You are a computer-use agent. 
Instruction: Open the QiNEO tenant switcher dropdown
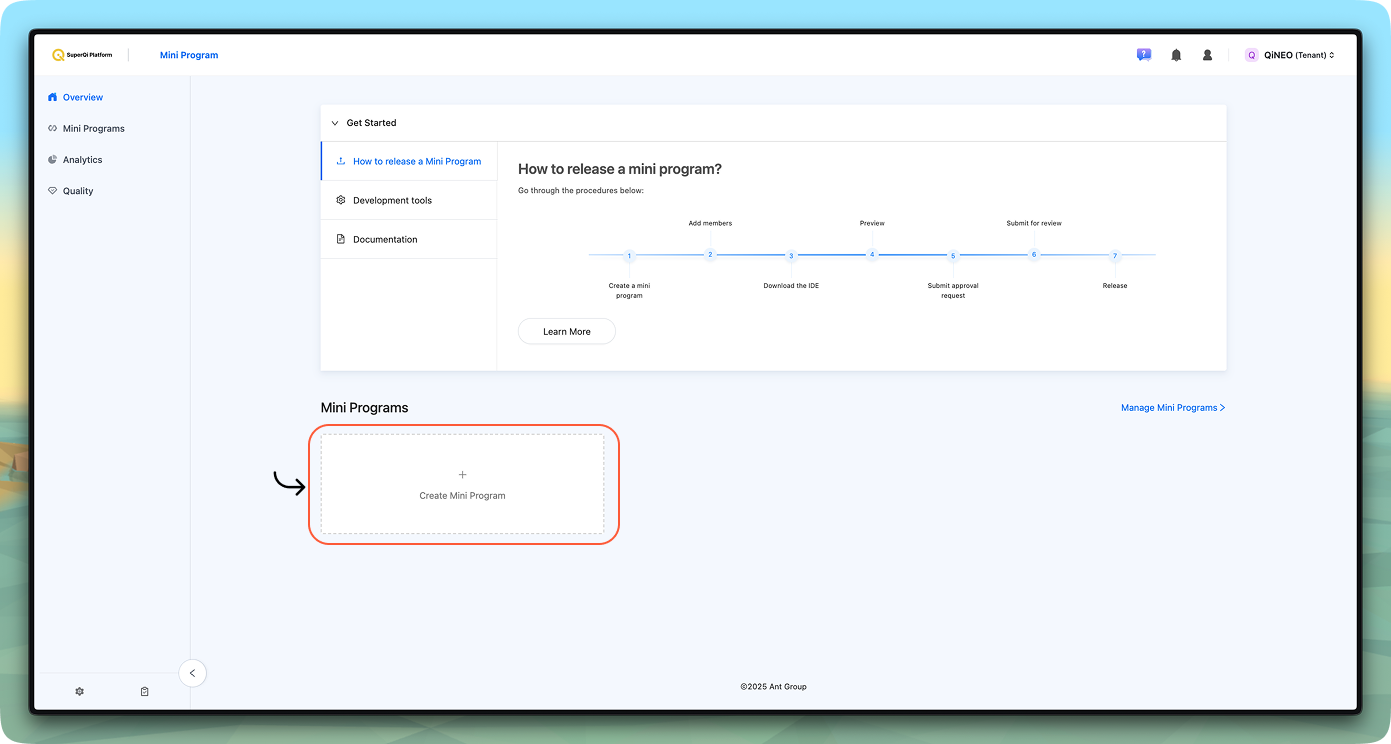[x=1290, y=55]
